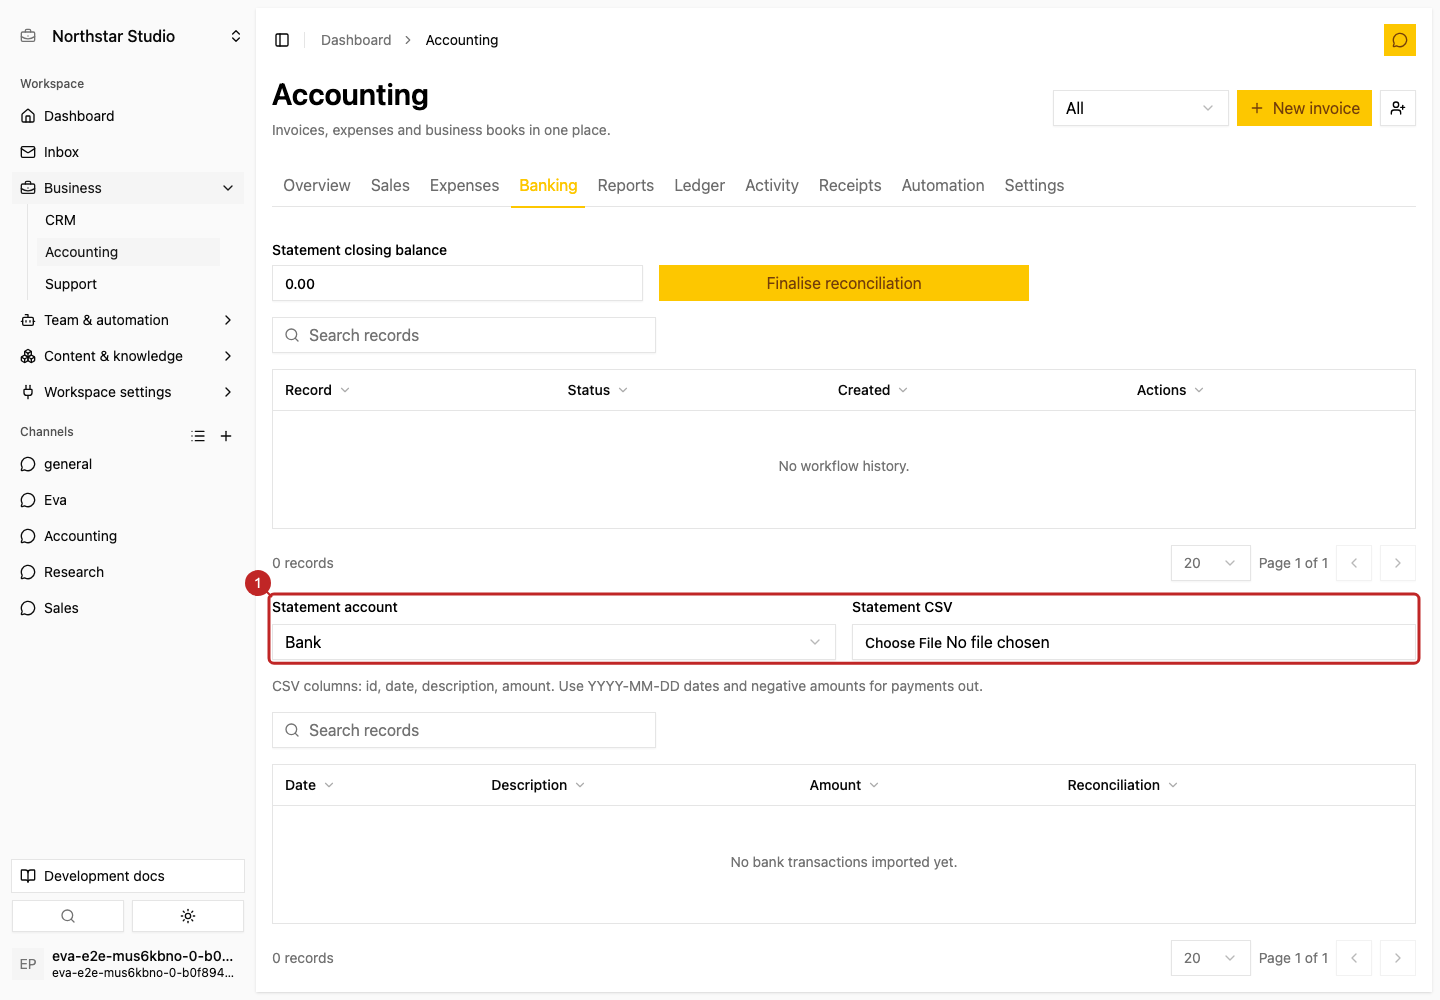Click the New invoice button
The height and width of the screenshot is (1000, 1440).
coord(1304,108)
